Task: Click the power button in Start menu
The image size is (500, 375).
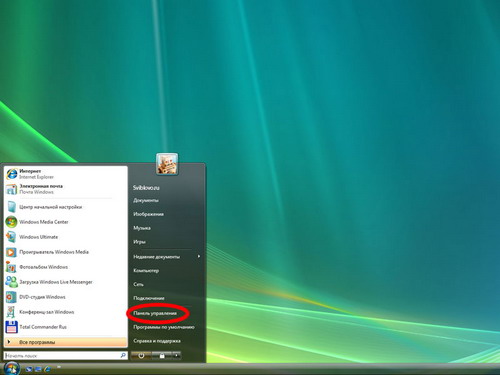Action: [141, 356]
